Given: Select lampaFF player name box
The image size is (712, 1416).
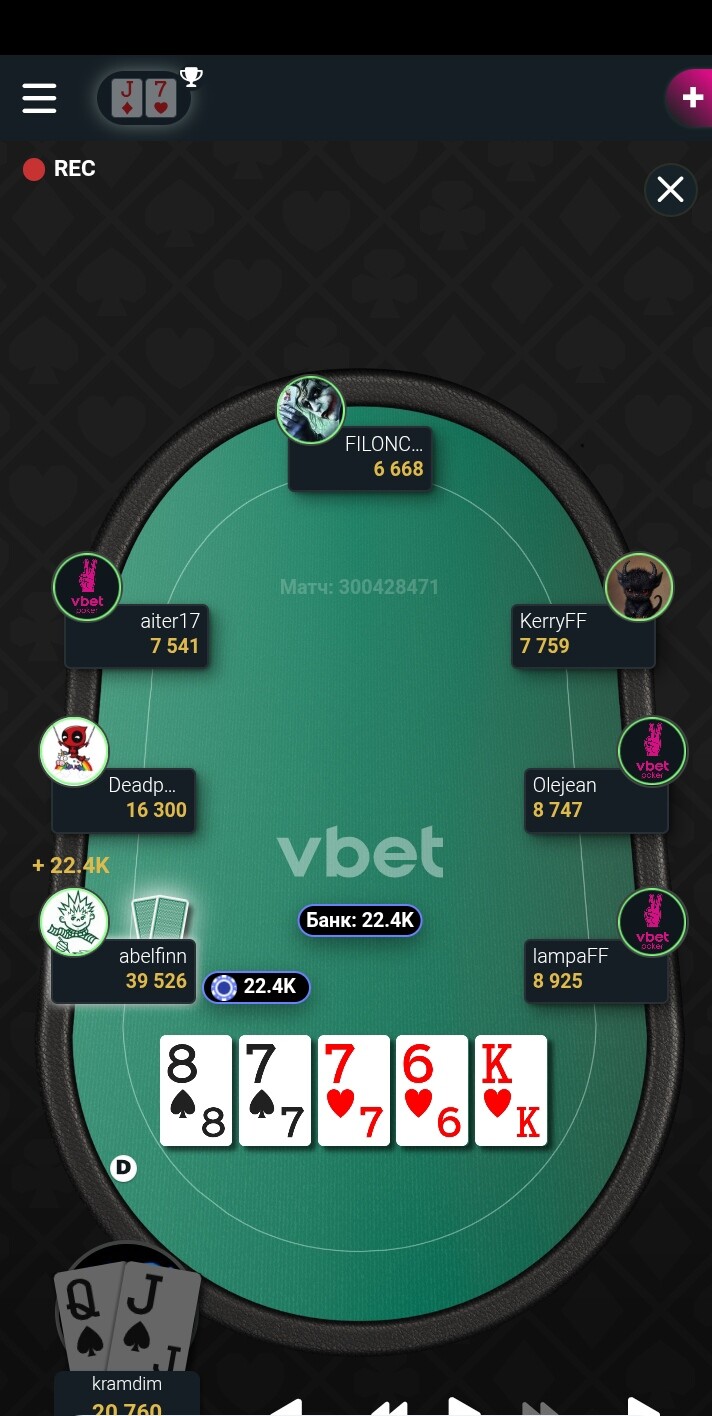Looking at the screenshot, I should click(596, 970).
